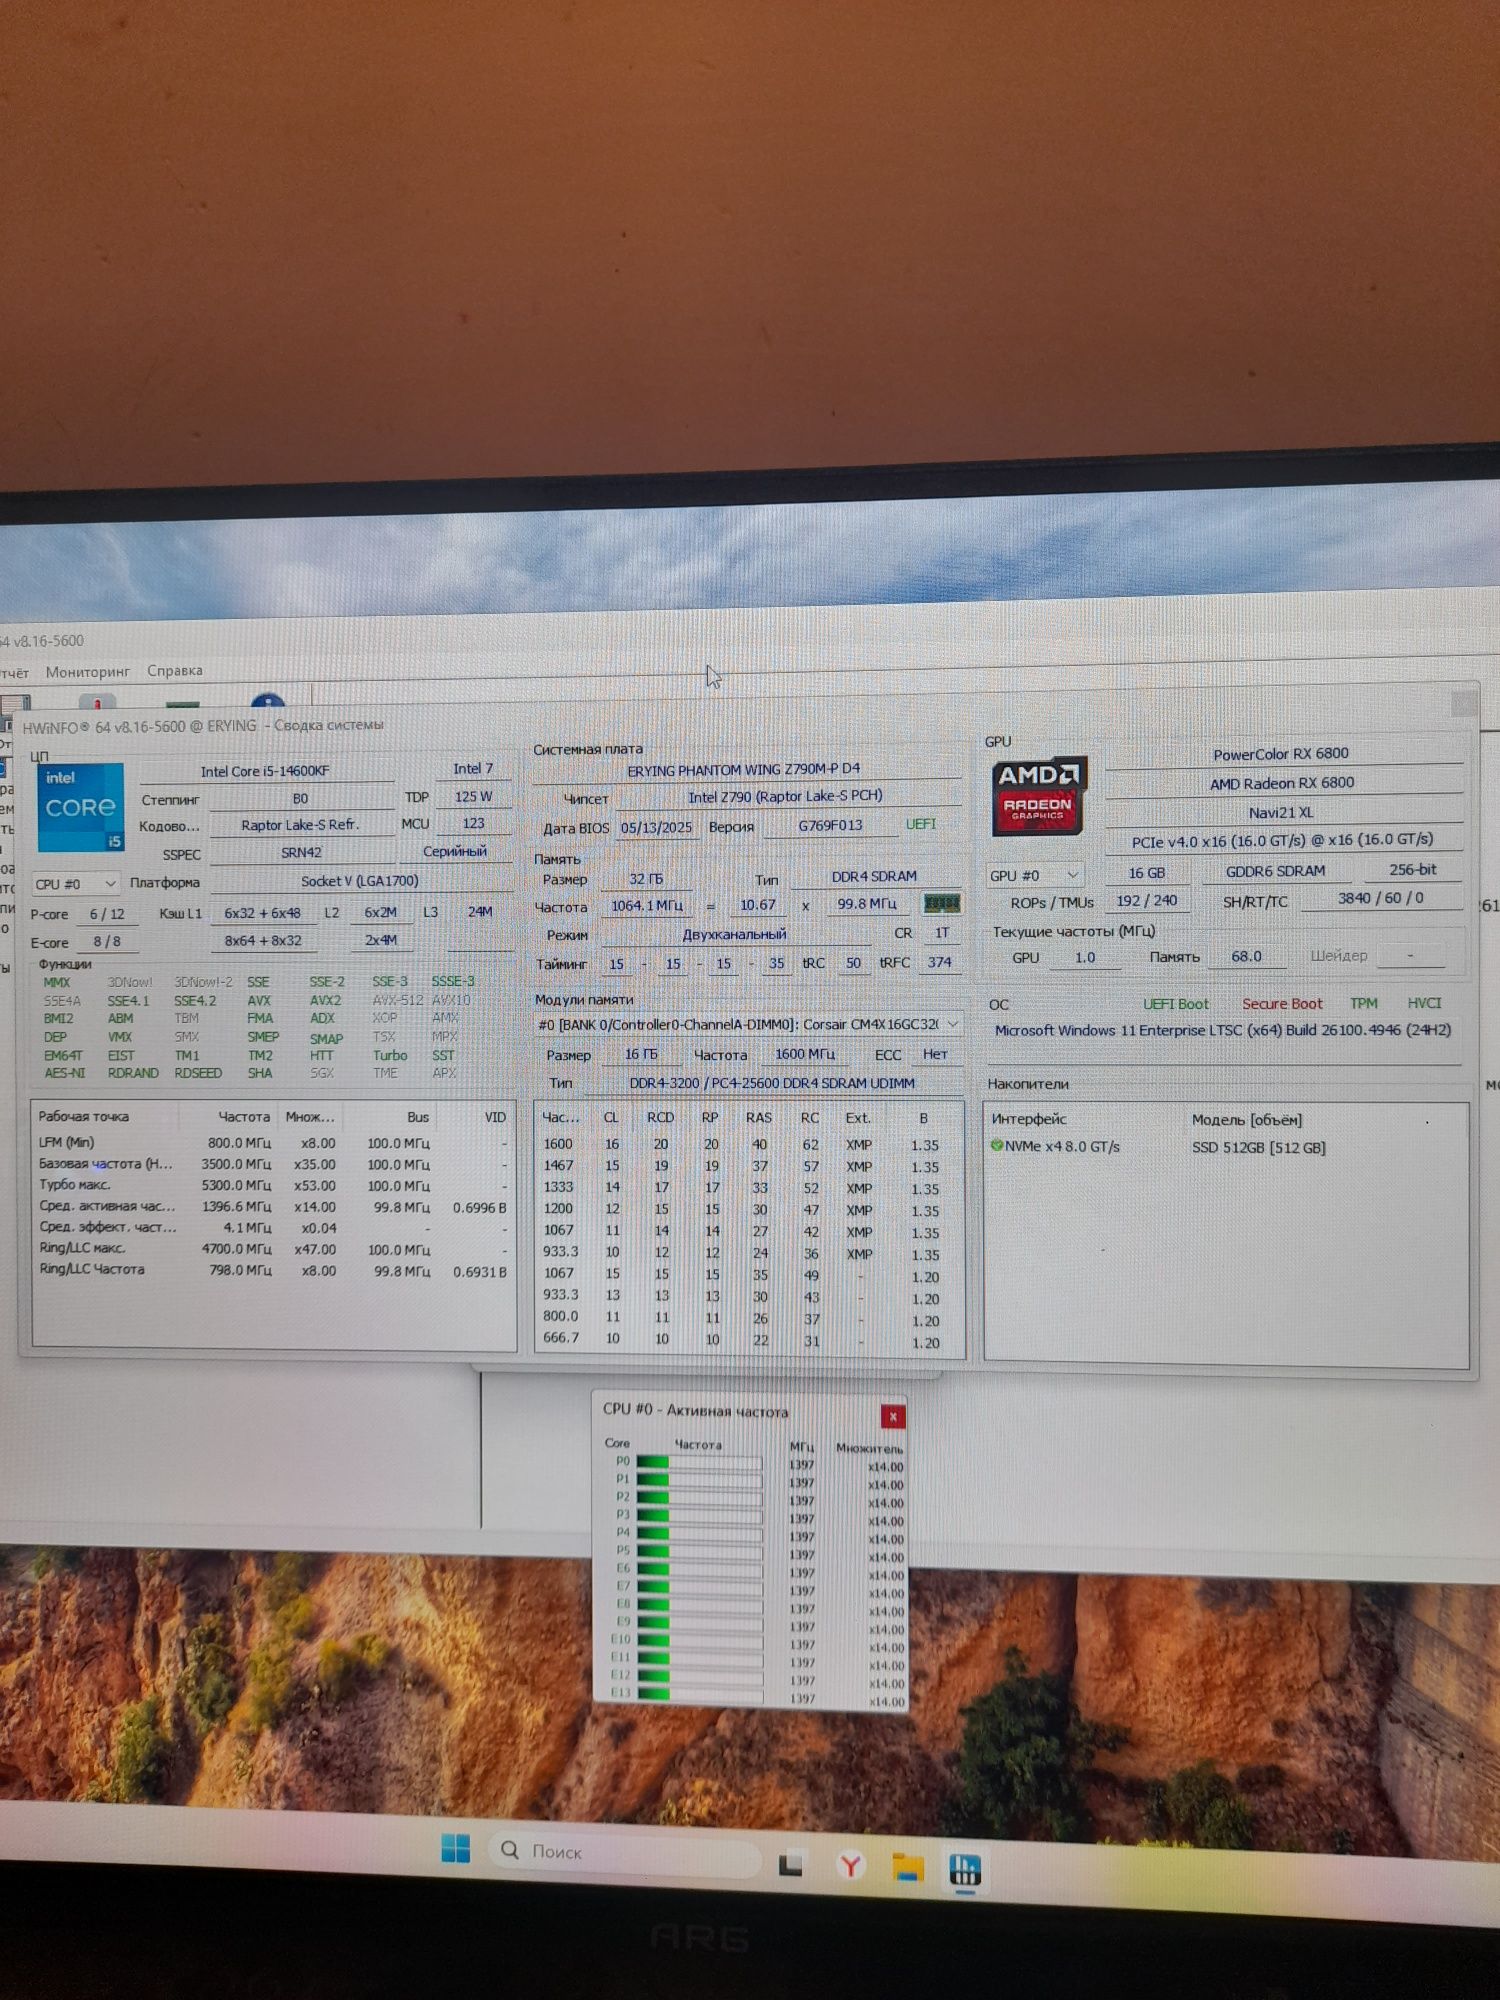Click the PCIe v4.0 x16 link field
Screen dimensions: 1500x2000
[x=1282, y=841]
